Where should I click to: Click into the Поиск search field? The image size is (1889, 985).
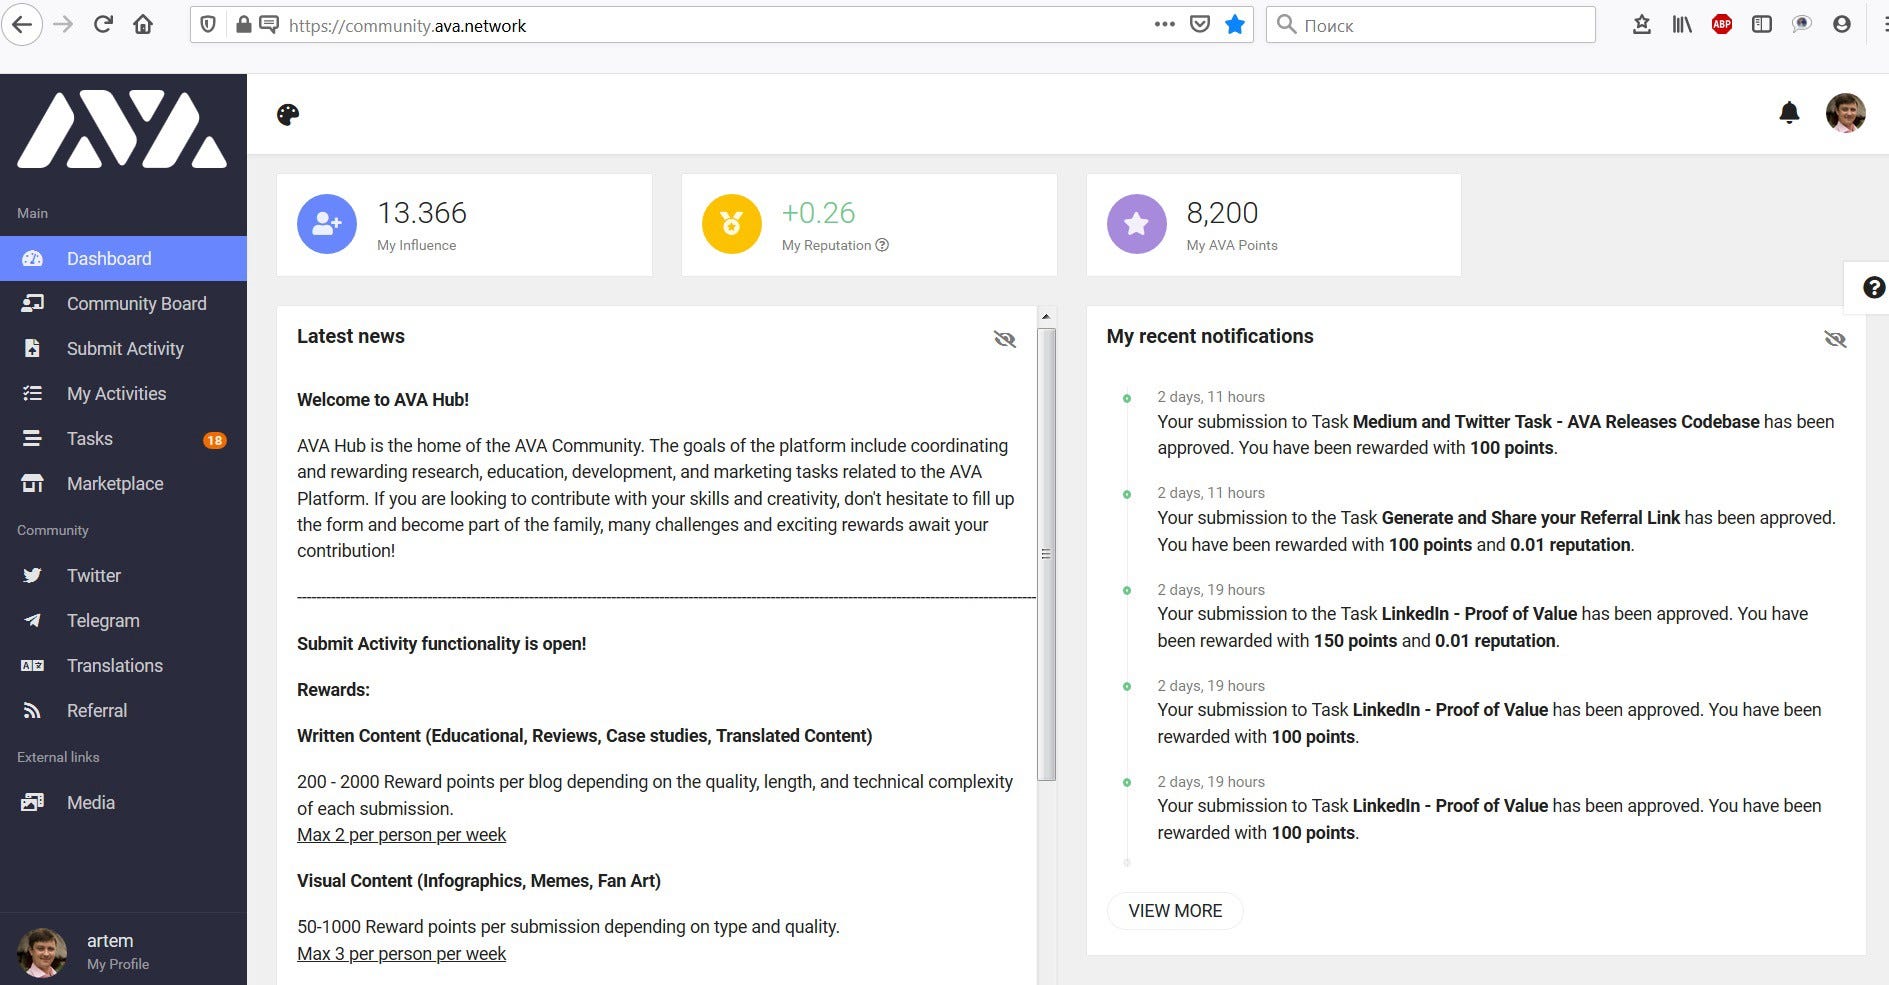1431,25
